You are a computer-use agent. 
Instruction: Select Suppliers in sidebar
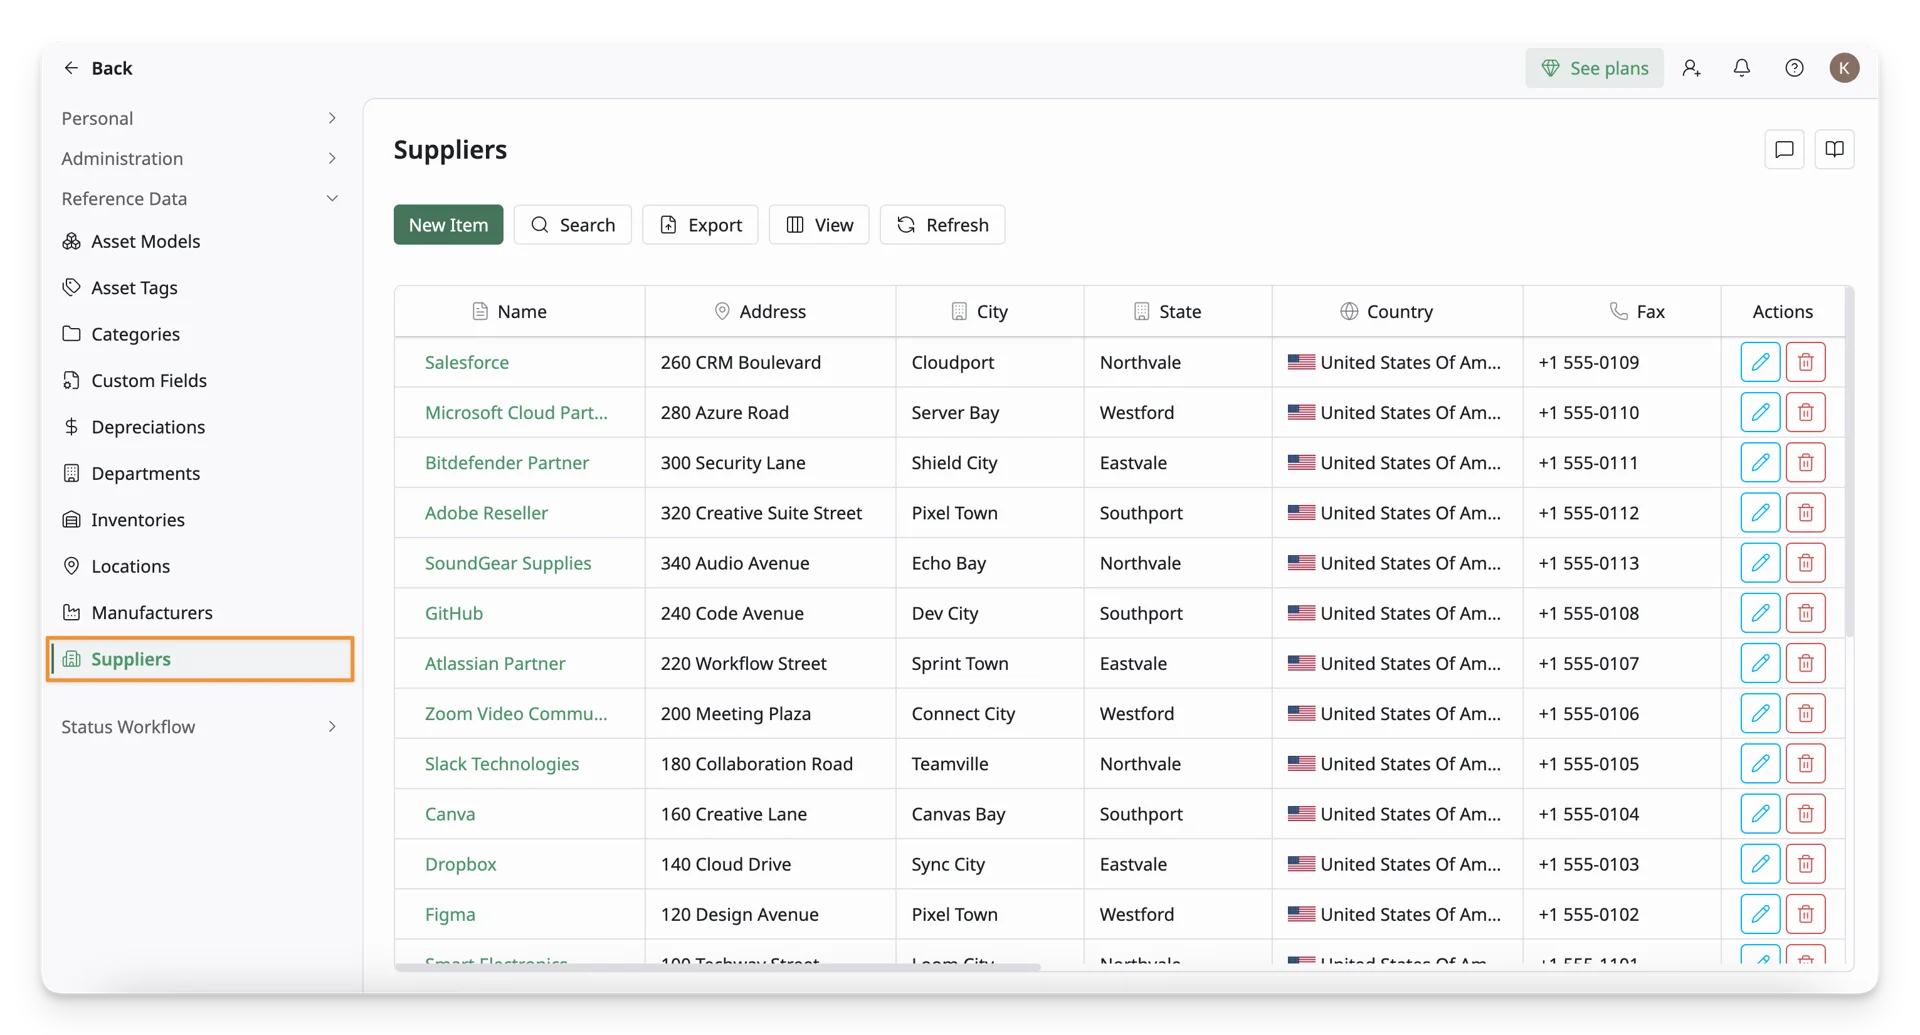(x=200, y=658)
